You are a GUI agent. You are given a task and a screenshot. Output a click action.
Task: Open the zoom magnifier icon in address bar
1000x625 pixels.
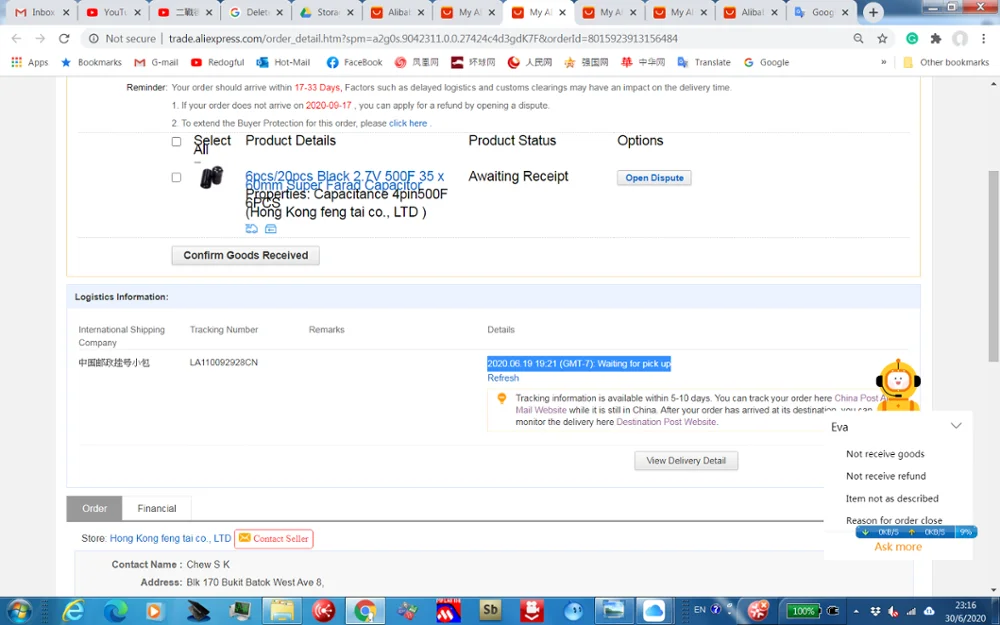point(858,38)
